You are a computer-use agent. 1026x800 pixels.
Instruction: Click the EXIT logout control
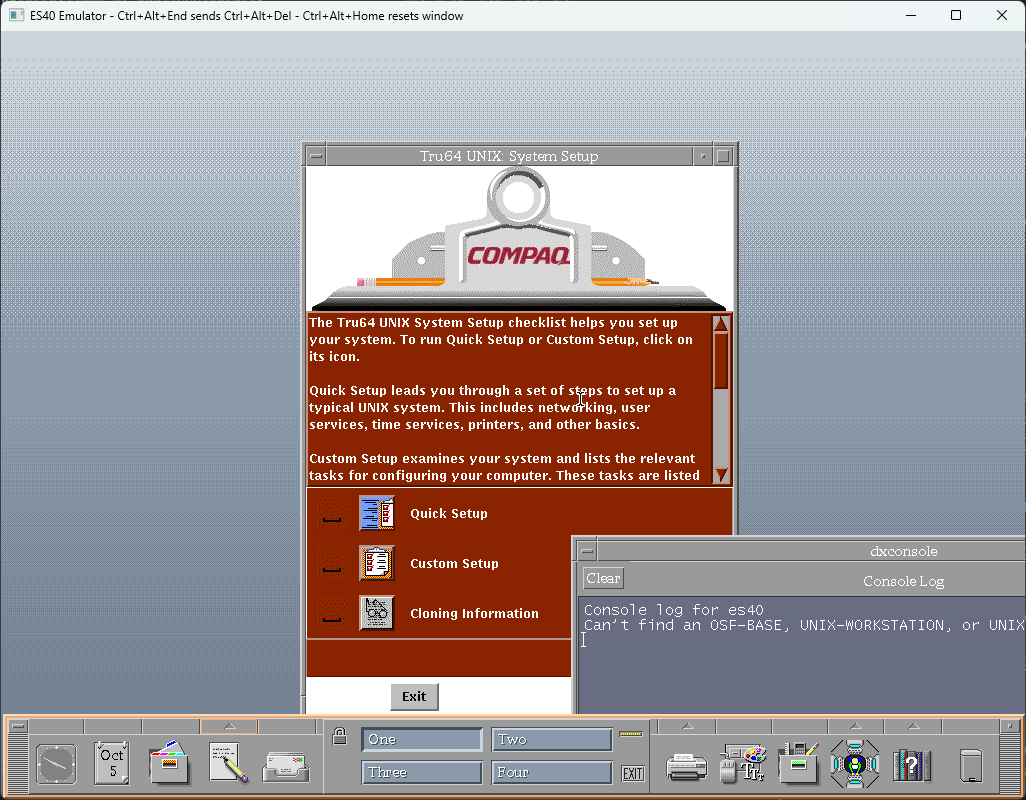click(x=633, y=774)
